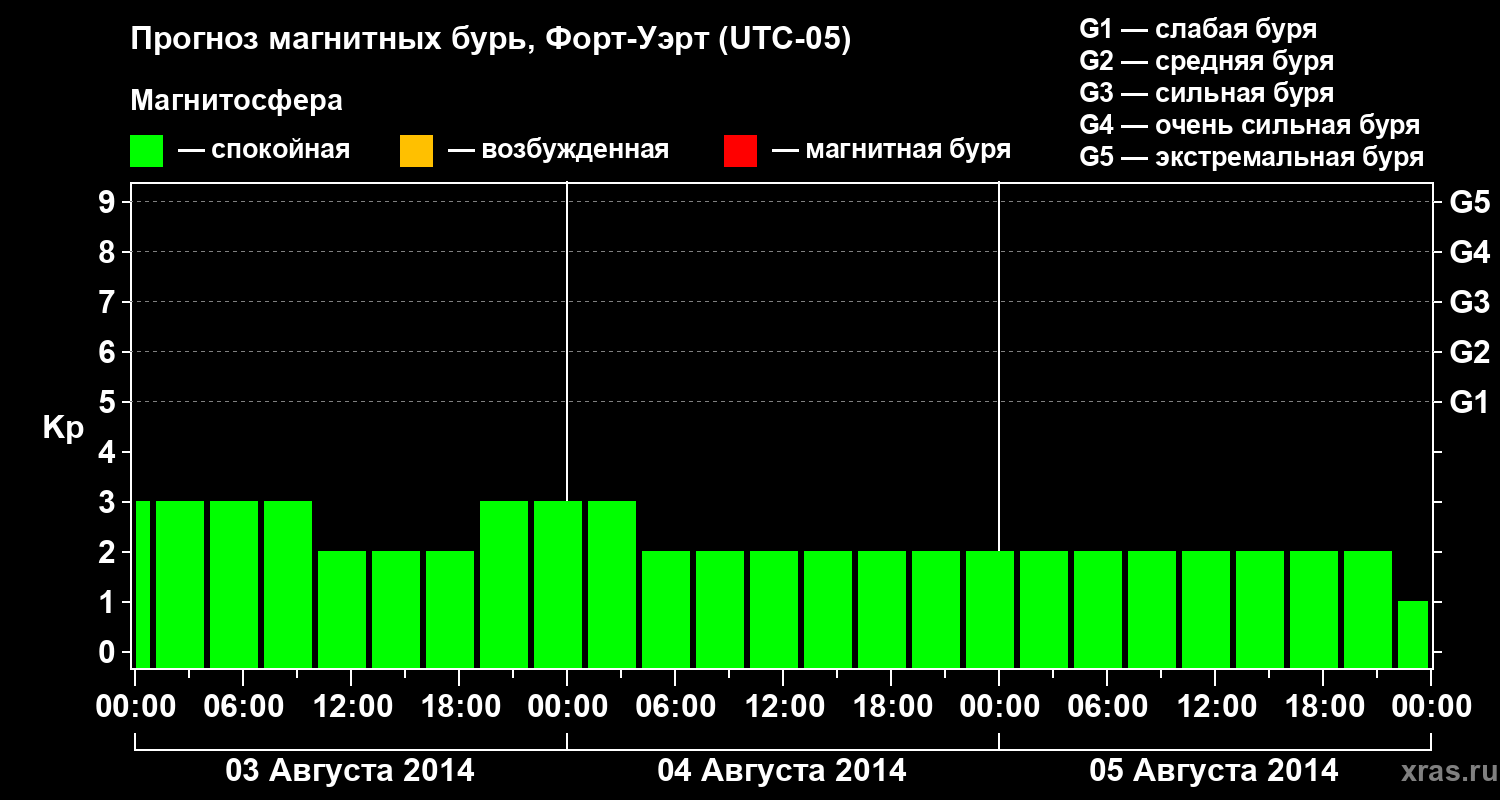Image resolution: width=1500 pixels, height=800 pixels.
Task: Click the Kp axis value 7
Action: [109, 302]
